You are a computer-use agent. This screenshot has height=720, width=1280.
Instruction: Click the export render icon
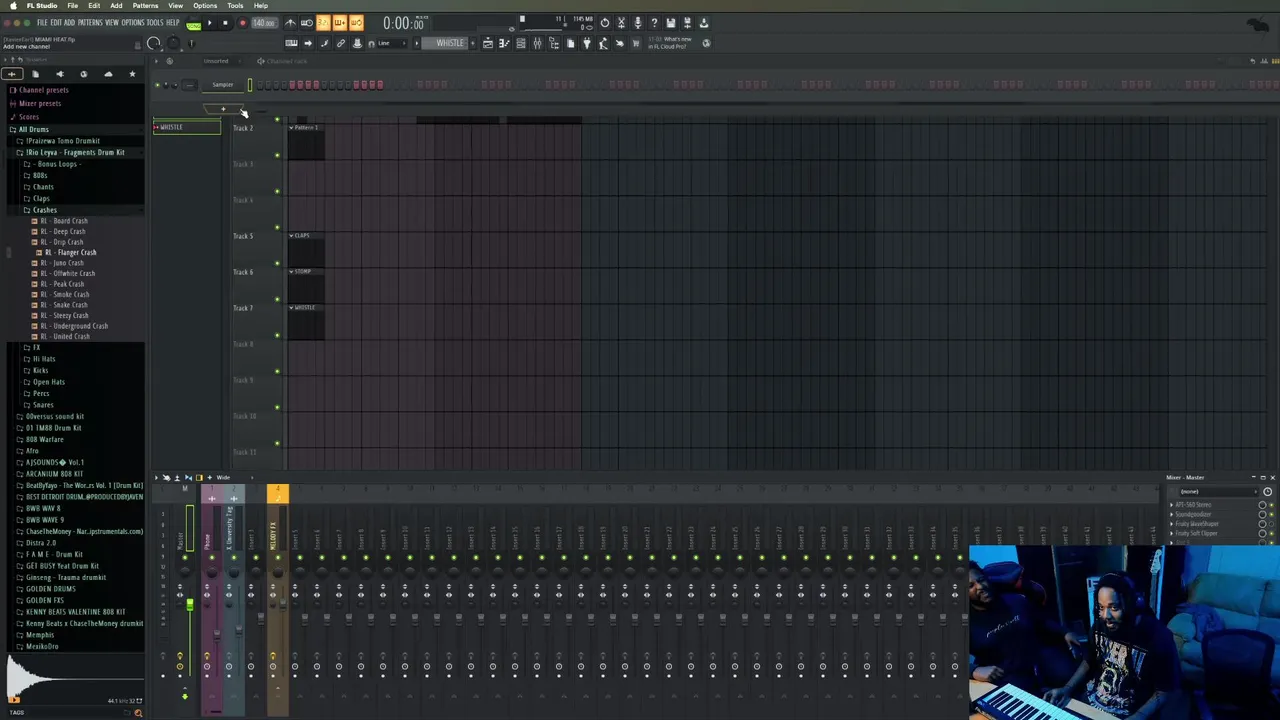point(687,23)
